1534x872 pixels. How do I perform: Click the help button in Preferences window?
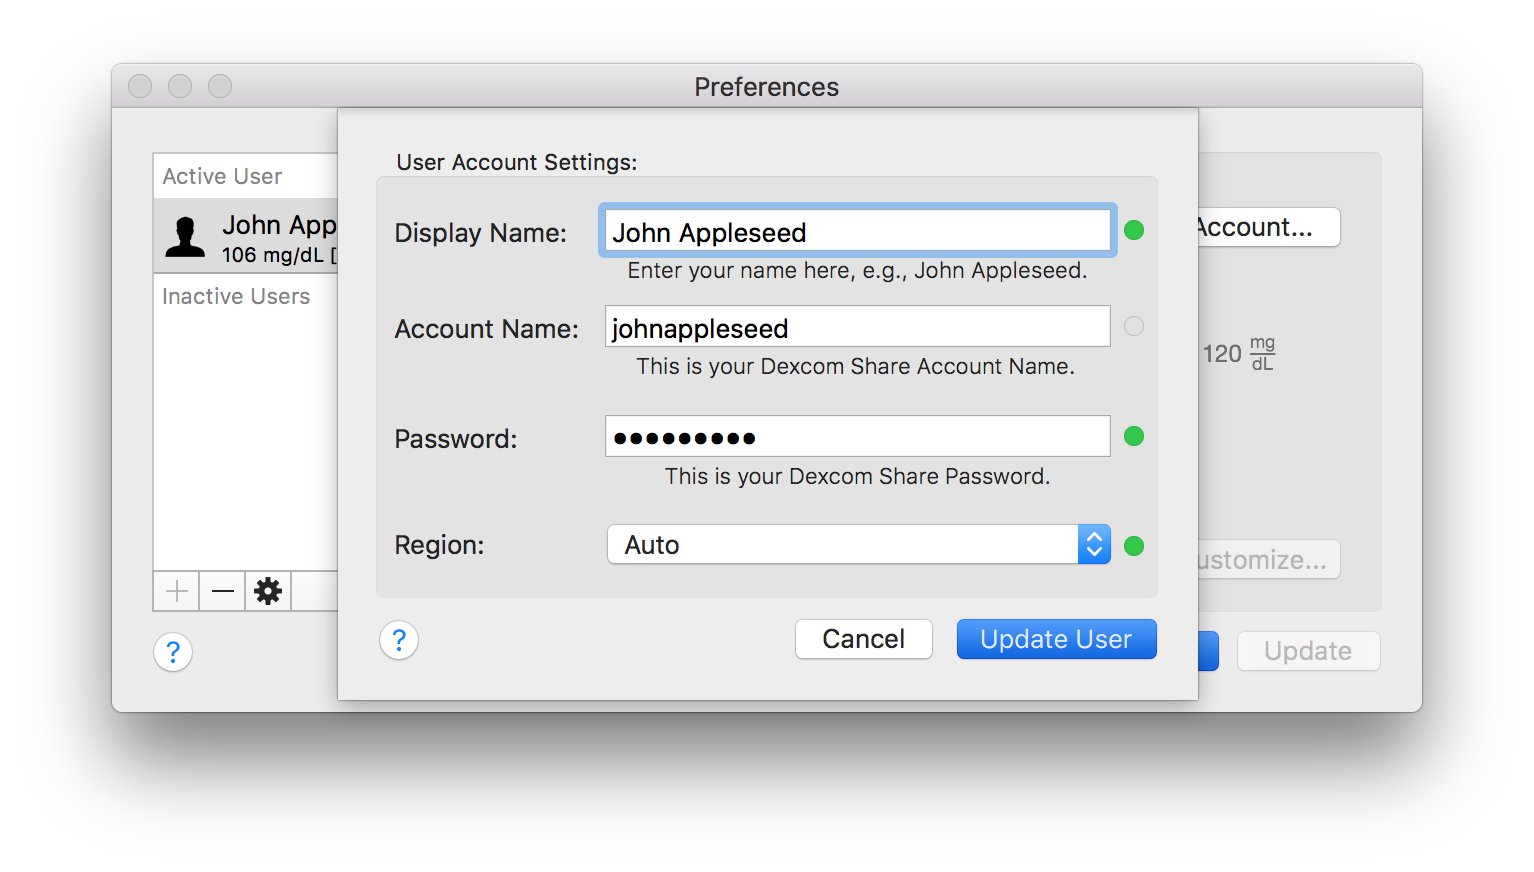(x=173, y=652)
